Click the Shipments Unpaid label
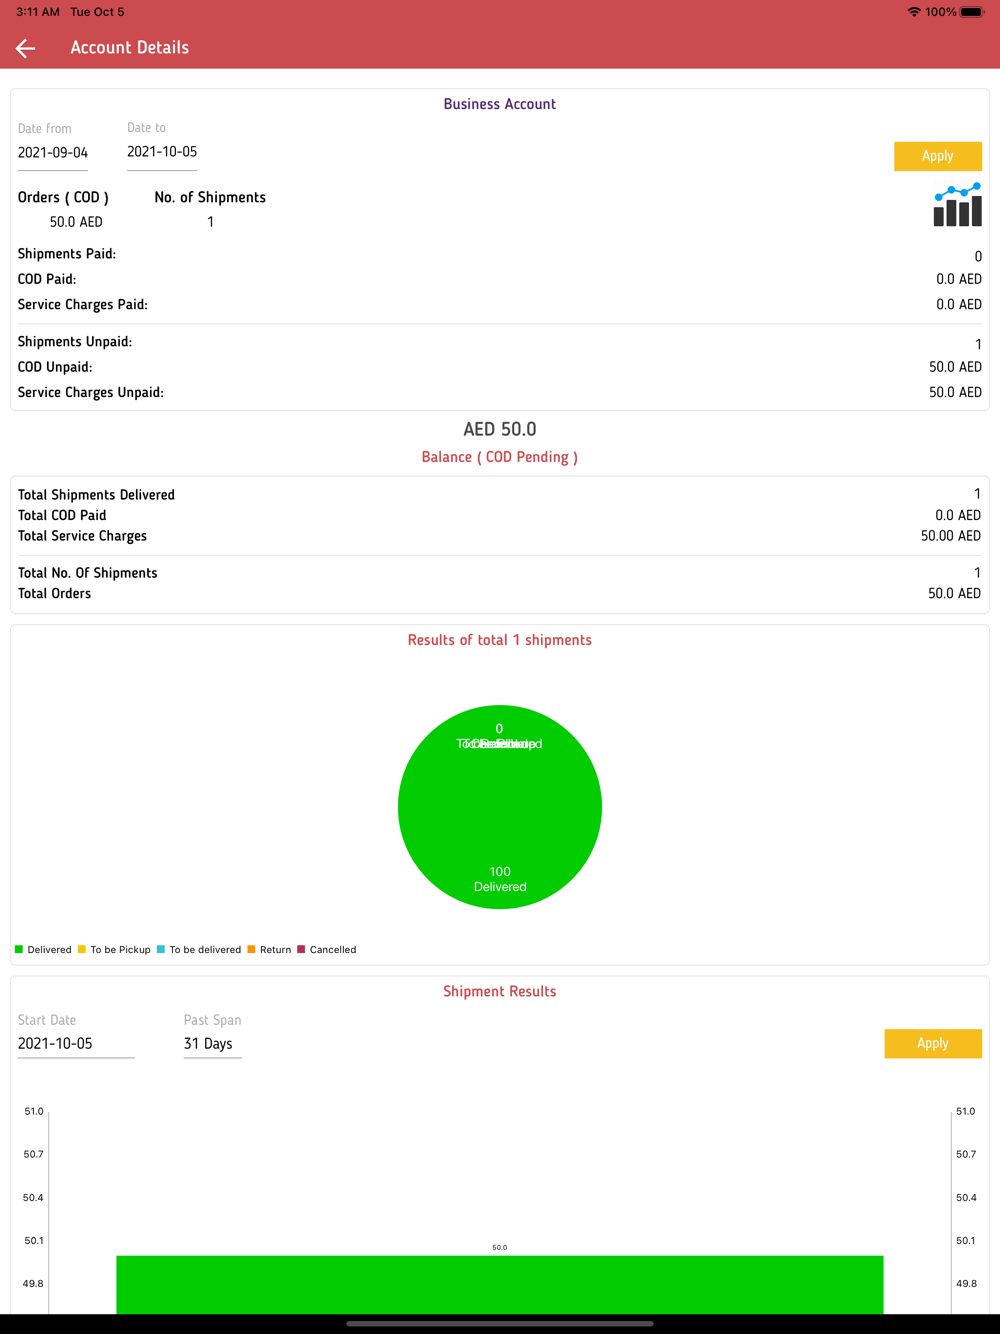Screen dimensions: 1000x1334 [75, 342]
